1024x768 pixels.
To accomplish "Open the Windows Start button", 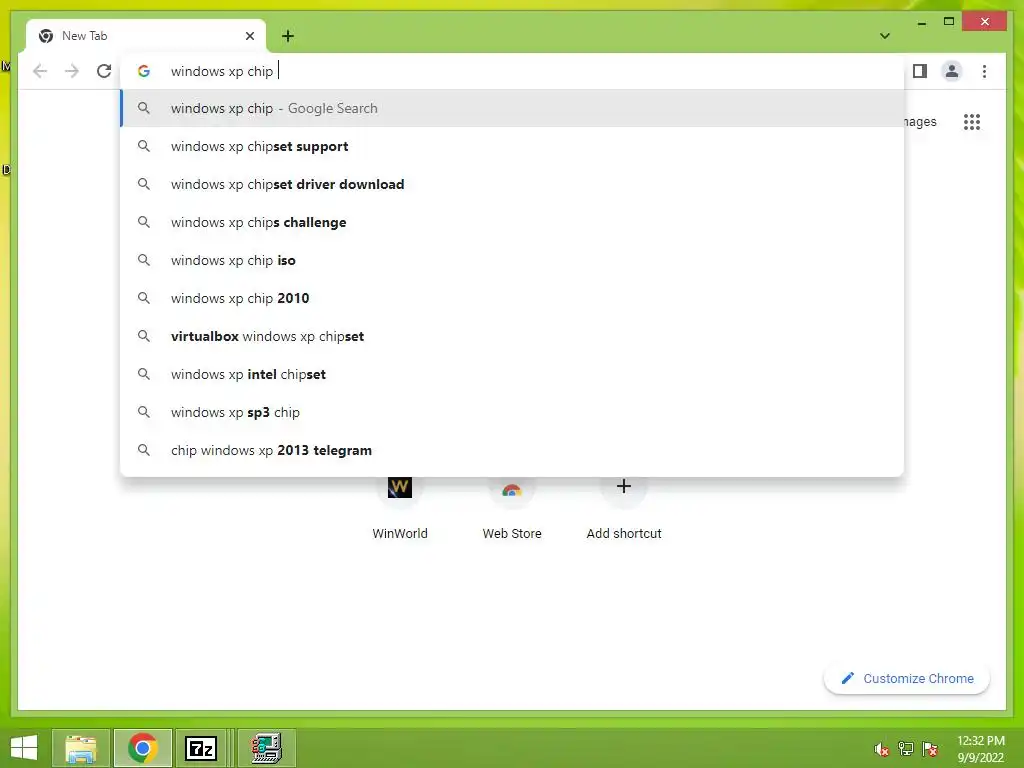I will [x=24, y=748].
